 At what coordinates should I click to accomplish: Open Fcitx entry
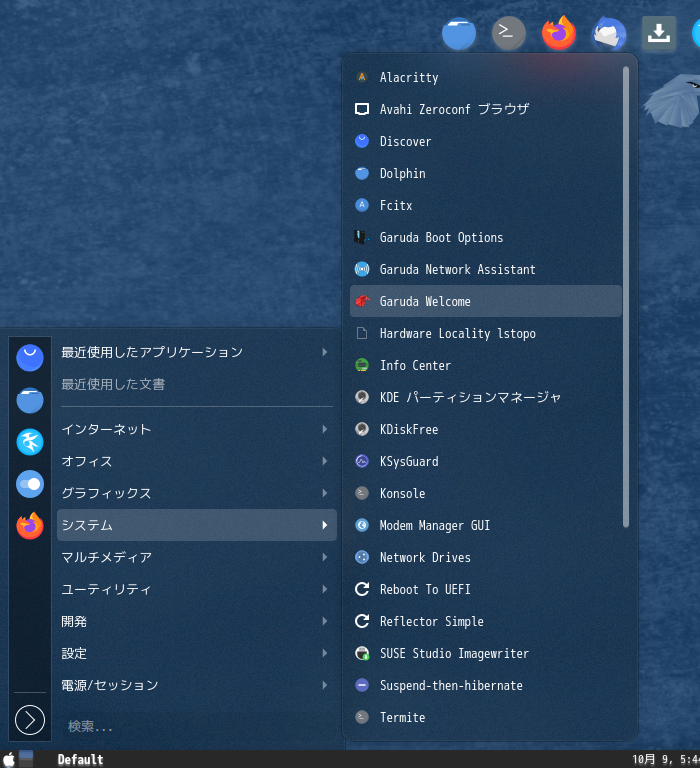click(485, 205)
